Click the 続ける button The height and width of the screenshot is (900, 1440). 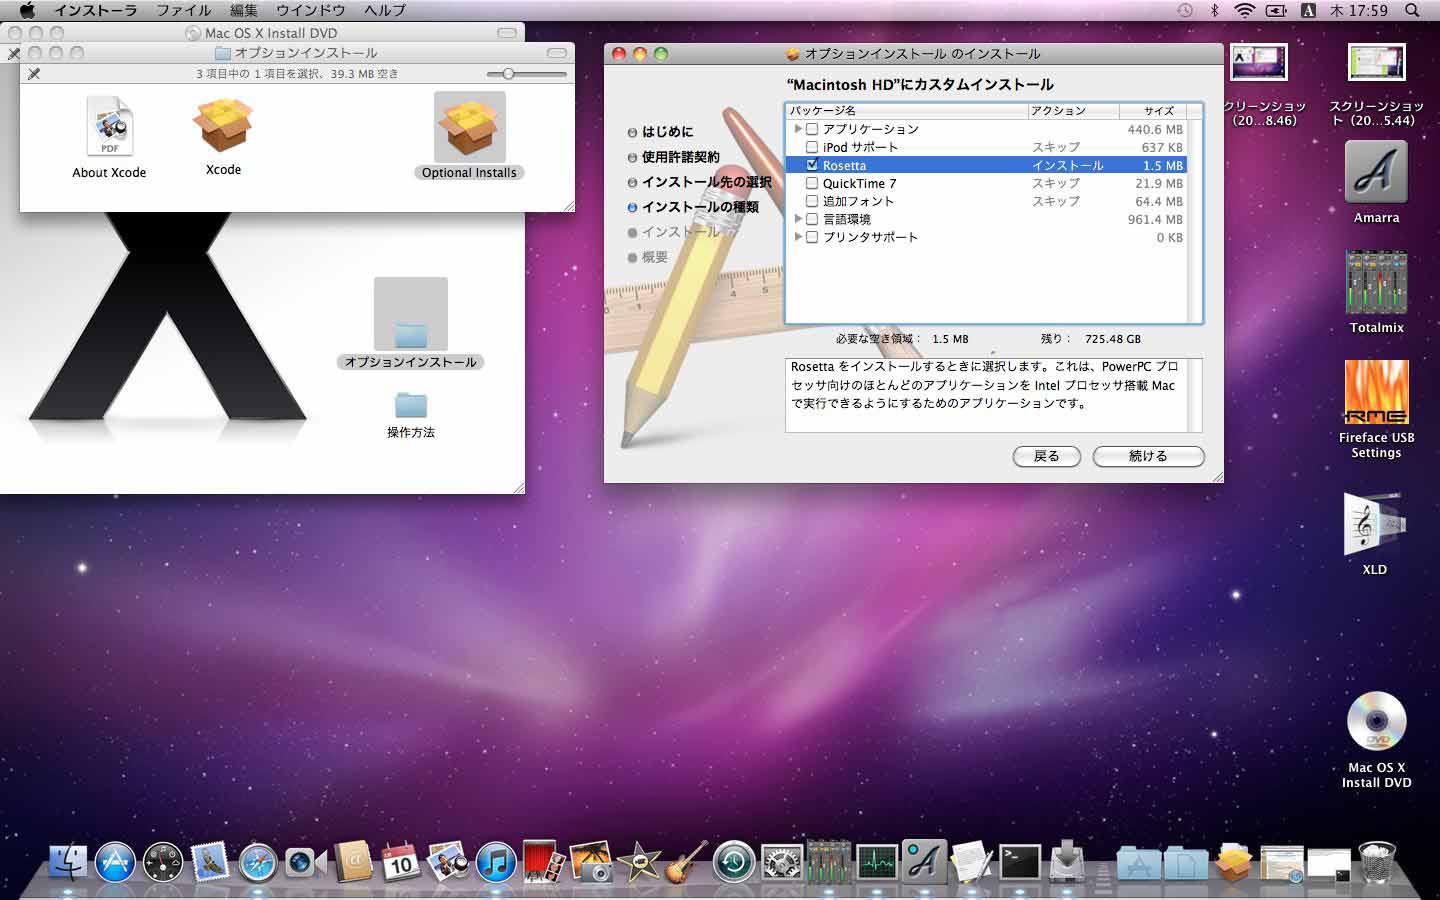pyautogui.click(x=1148, y=456)
